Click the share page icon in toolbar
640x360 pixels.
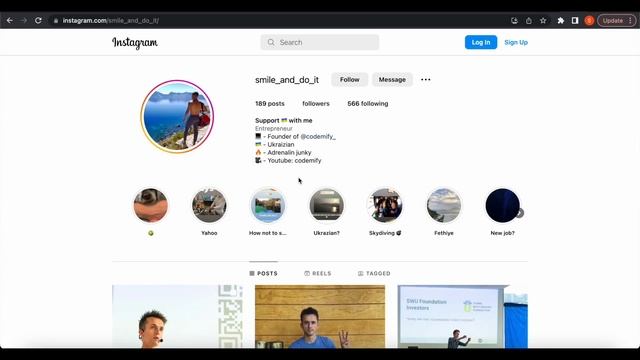(x=529, y=20)
